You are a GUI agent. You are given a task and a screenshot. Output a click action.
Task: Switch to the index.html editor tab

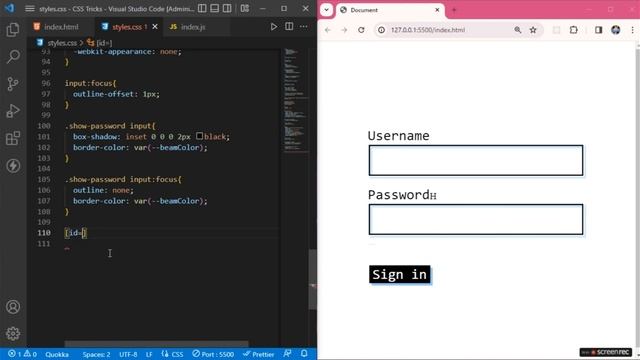61,27
